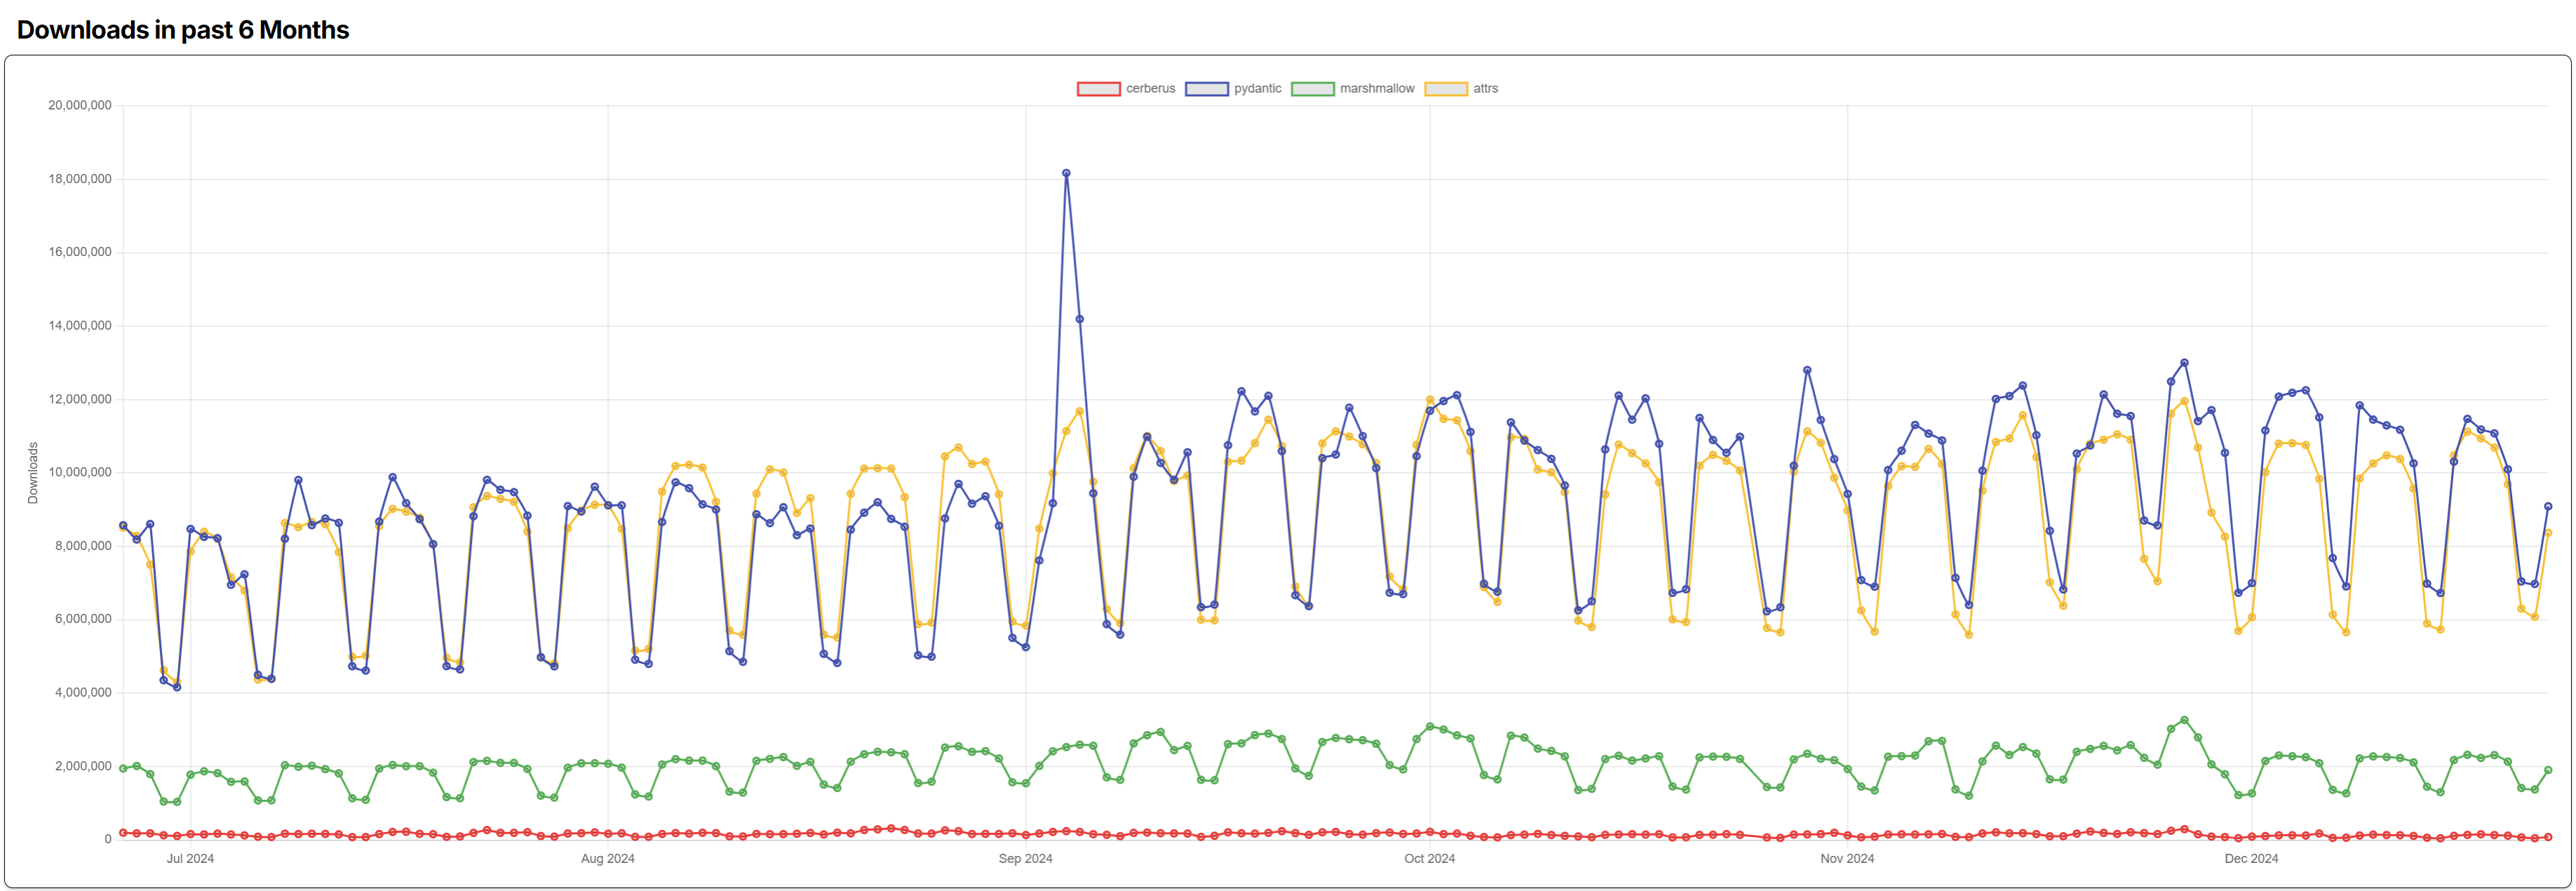Toggle the marshmallow series off in the legend
2576x891 pixels.
[x=1377, y=88]
